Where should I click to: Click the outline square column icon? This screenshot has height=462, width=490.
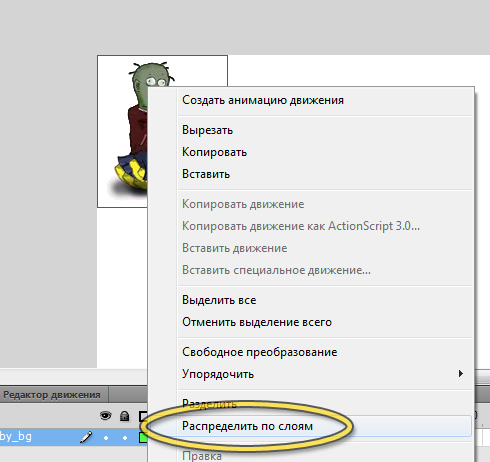tap(143, 416)
